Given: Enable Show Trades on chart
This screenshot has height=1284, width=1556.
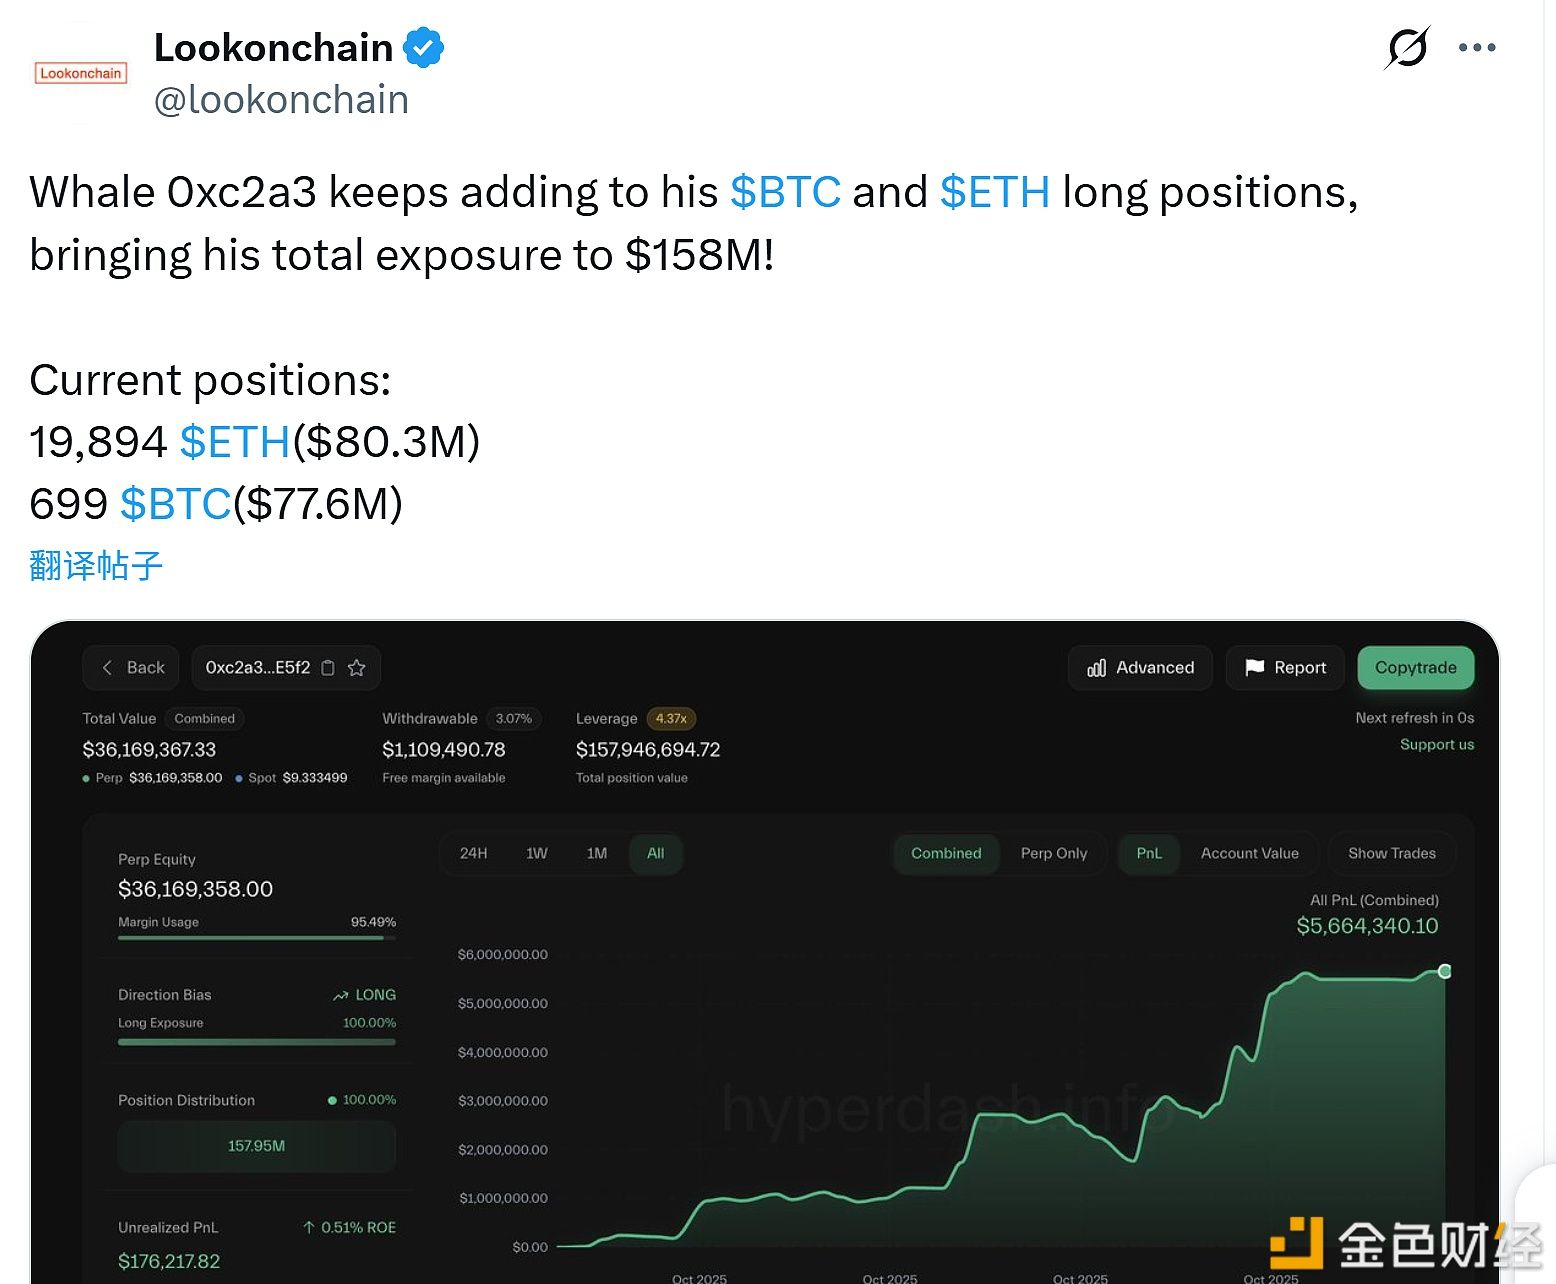Looking at the screenshot, I should pyautogui.click(x=1391, y=854).
